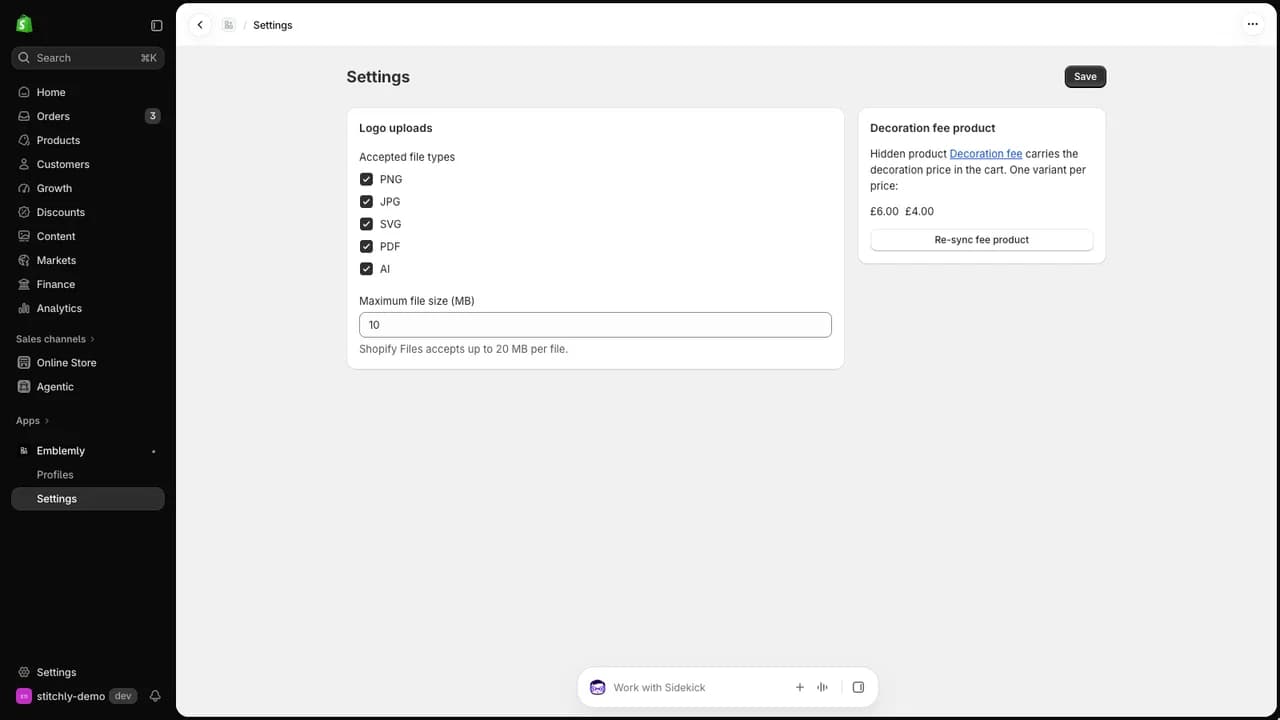The height and width of the screenshot is (720, 1280).
Task: Open Markets in the sidebar
Action: 88,260
